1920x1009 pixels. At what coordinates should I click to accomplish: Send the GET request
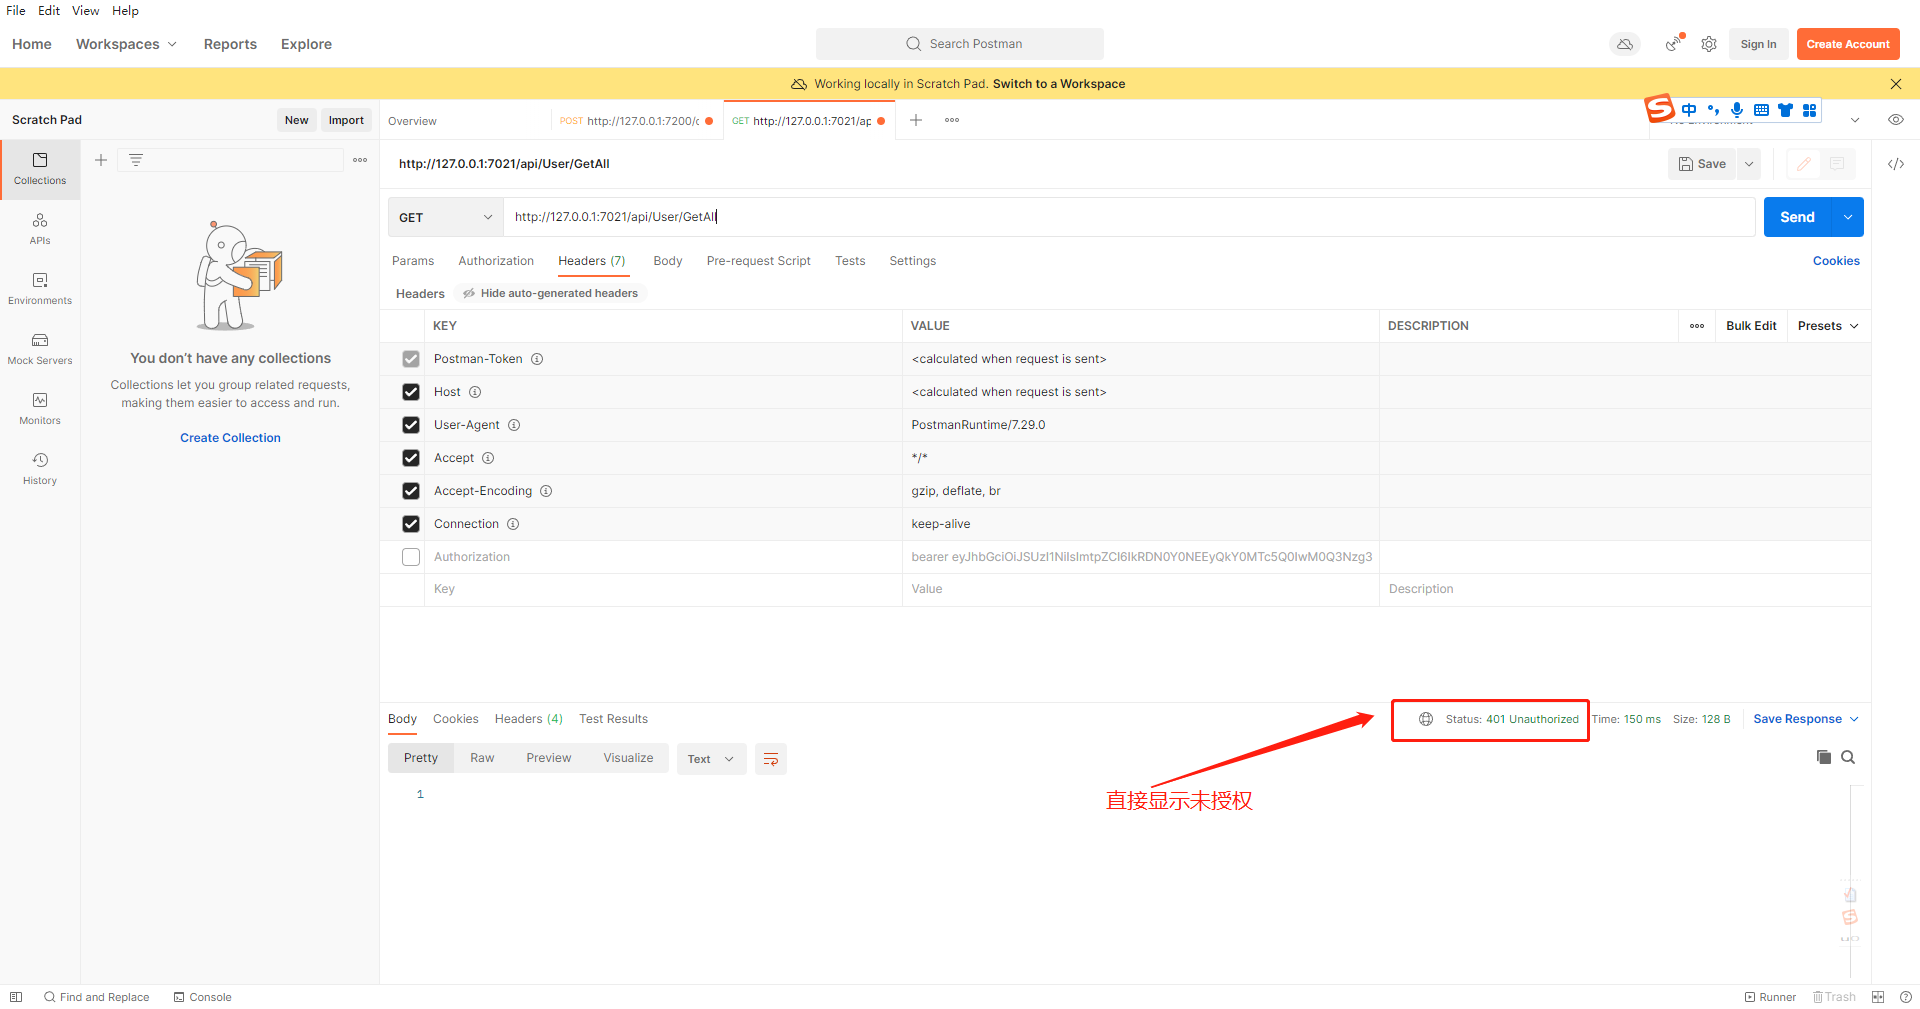pyautogui.click(x=1797, y=217)
